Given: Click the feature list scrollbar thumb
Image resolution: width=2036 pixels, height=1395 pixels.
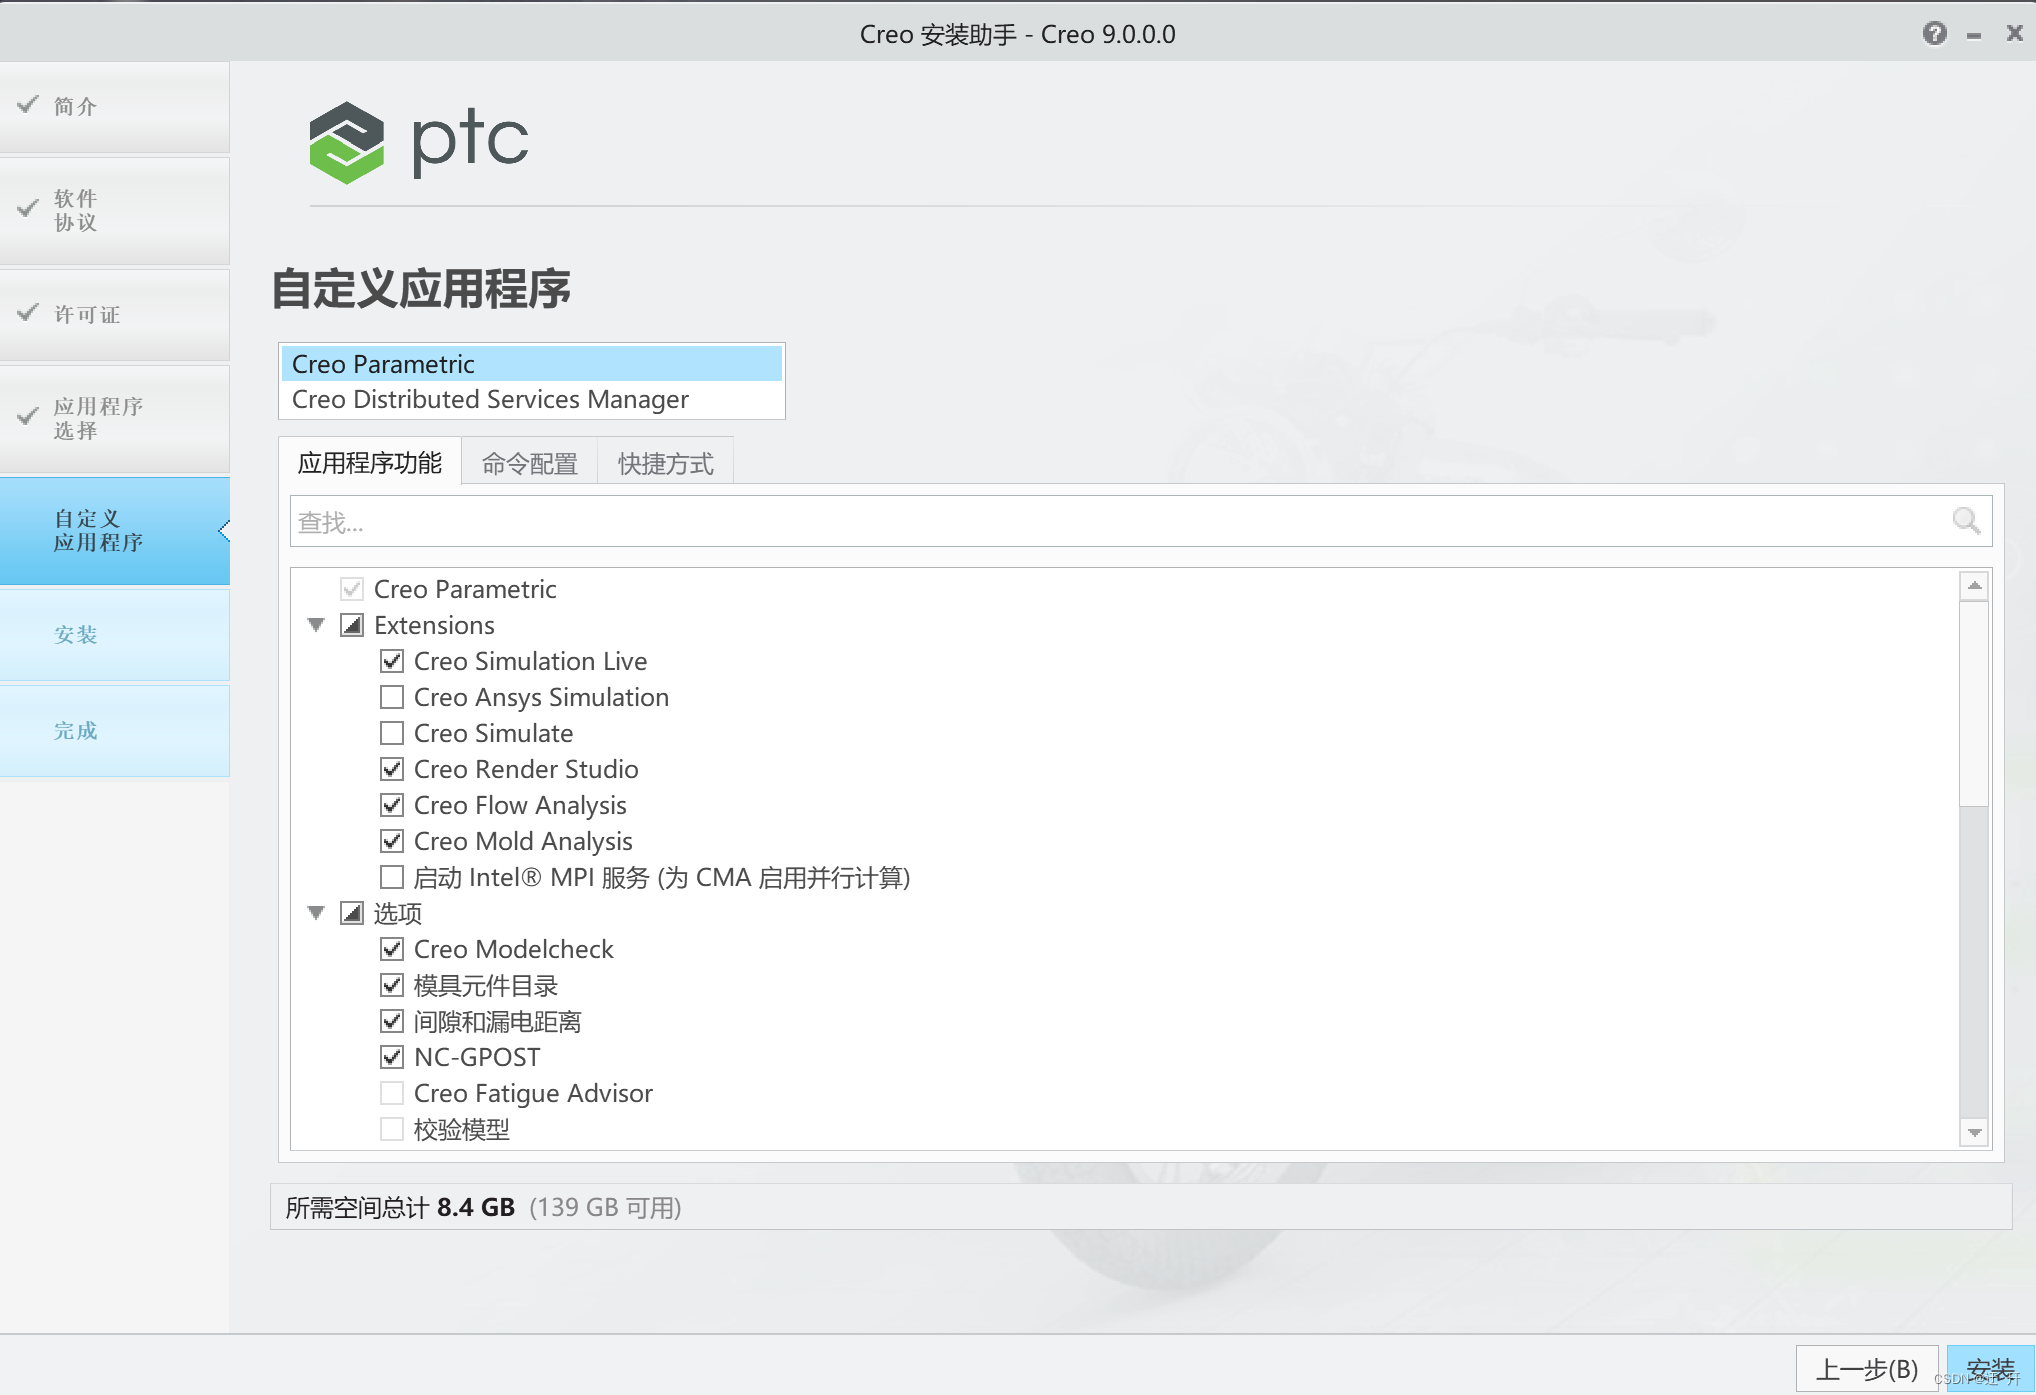Looking at the screenshot, I should (x=1974, y=703).
